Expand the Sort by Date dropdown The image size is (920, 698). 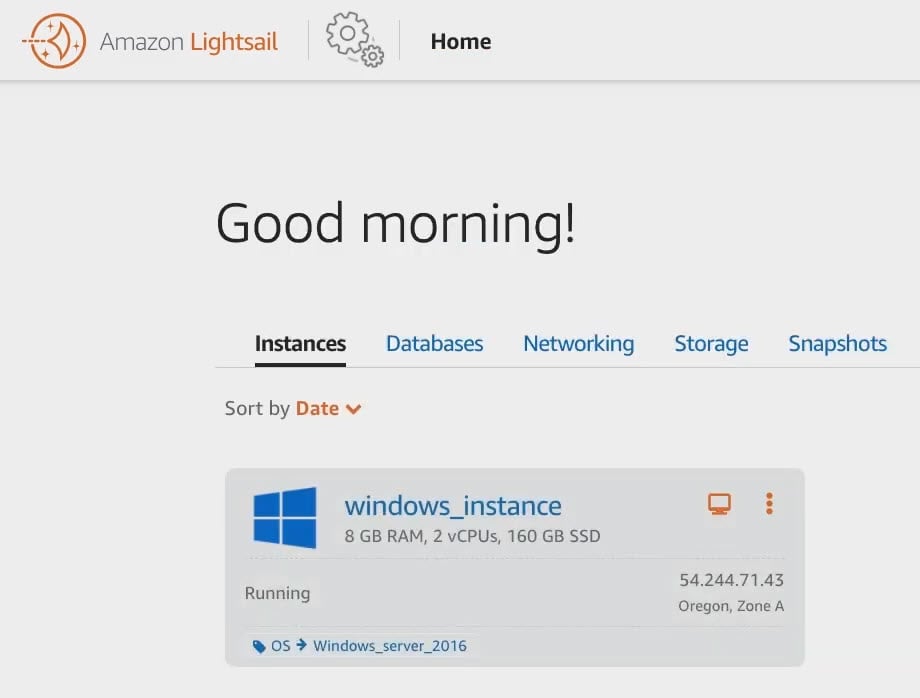click(x=328, y=408)
